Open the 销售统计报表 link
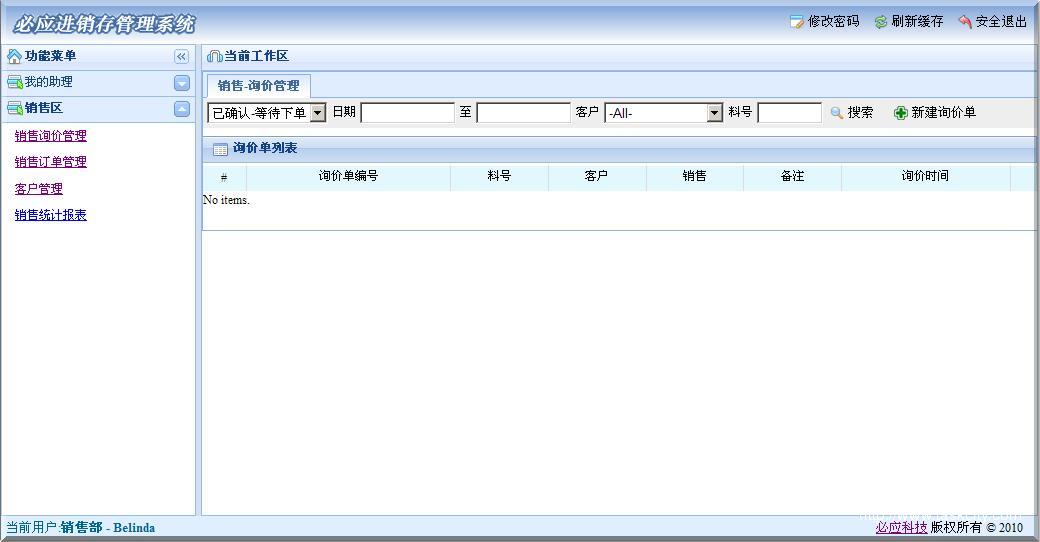 point(50,215)
